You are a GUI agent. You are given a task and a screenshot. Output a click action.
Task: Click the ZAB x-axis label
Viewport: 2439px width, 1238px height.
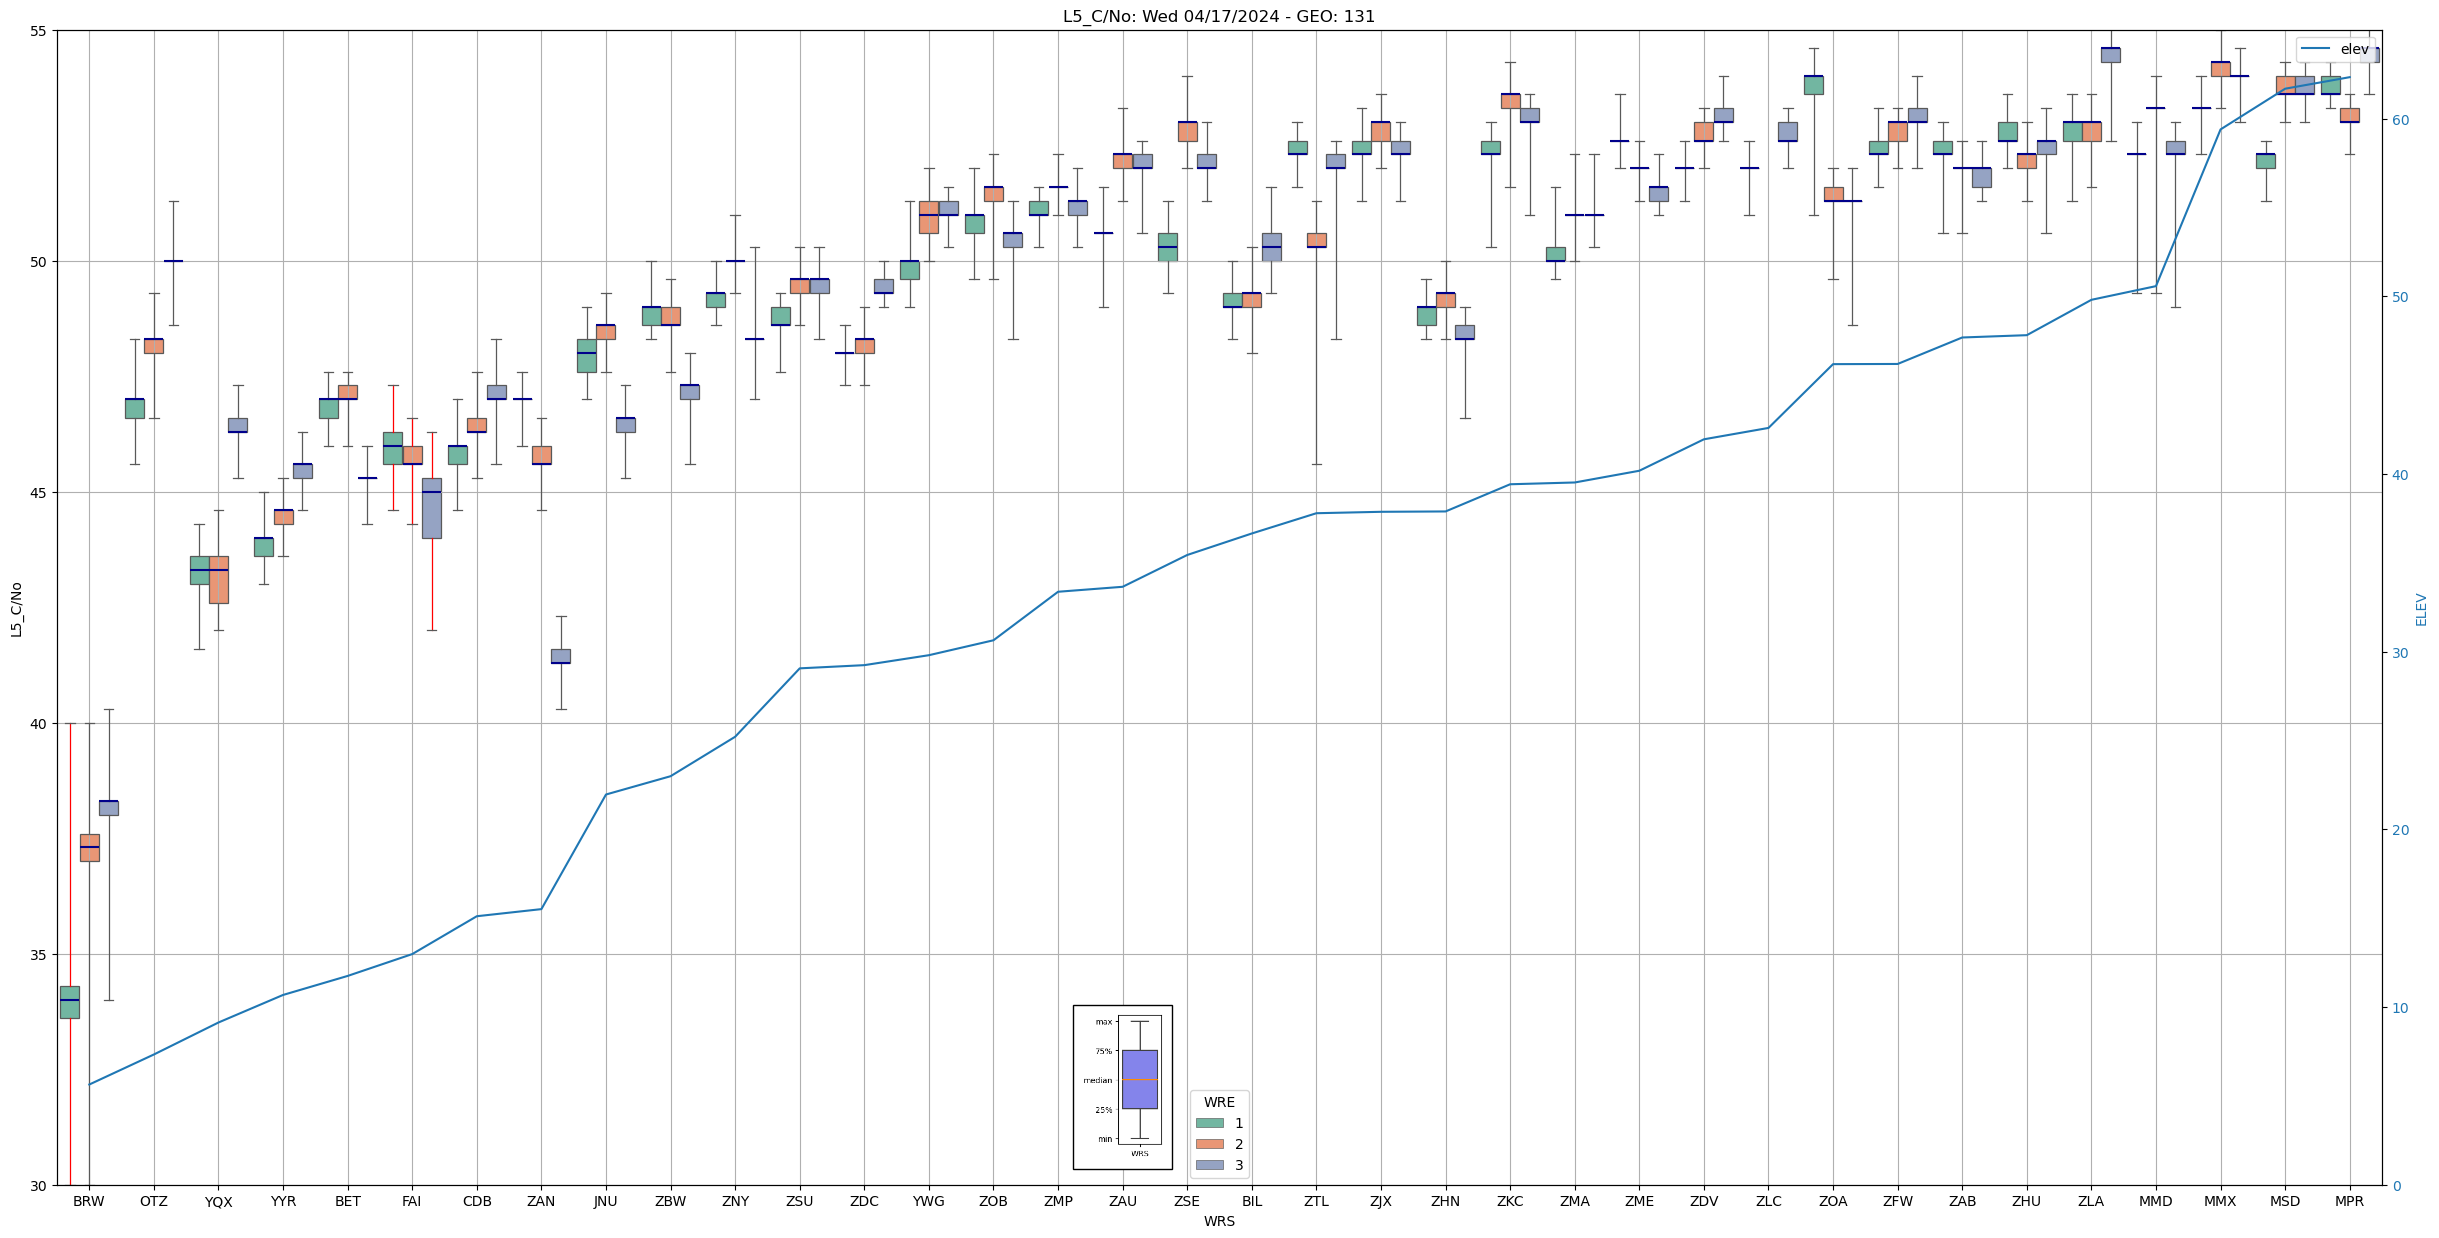[1962, 1202]
